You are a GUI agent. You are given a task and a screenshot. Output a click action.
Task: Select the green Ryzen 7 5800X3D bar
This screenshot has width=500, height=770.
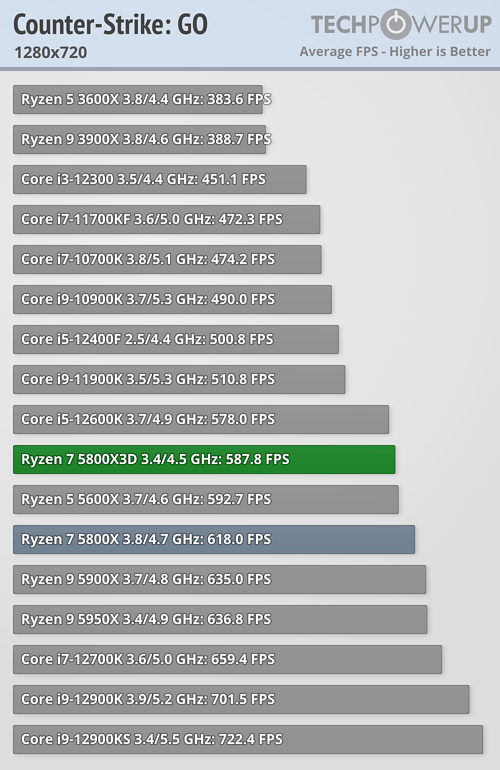click(204, 460)
